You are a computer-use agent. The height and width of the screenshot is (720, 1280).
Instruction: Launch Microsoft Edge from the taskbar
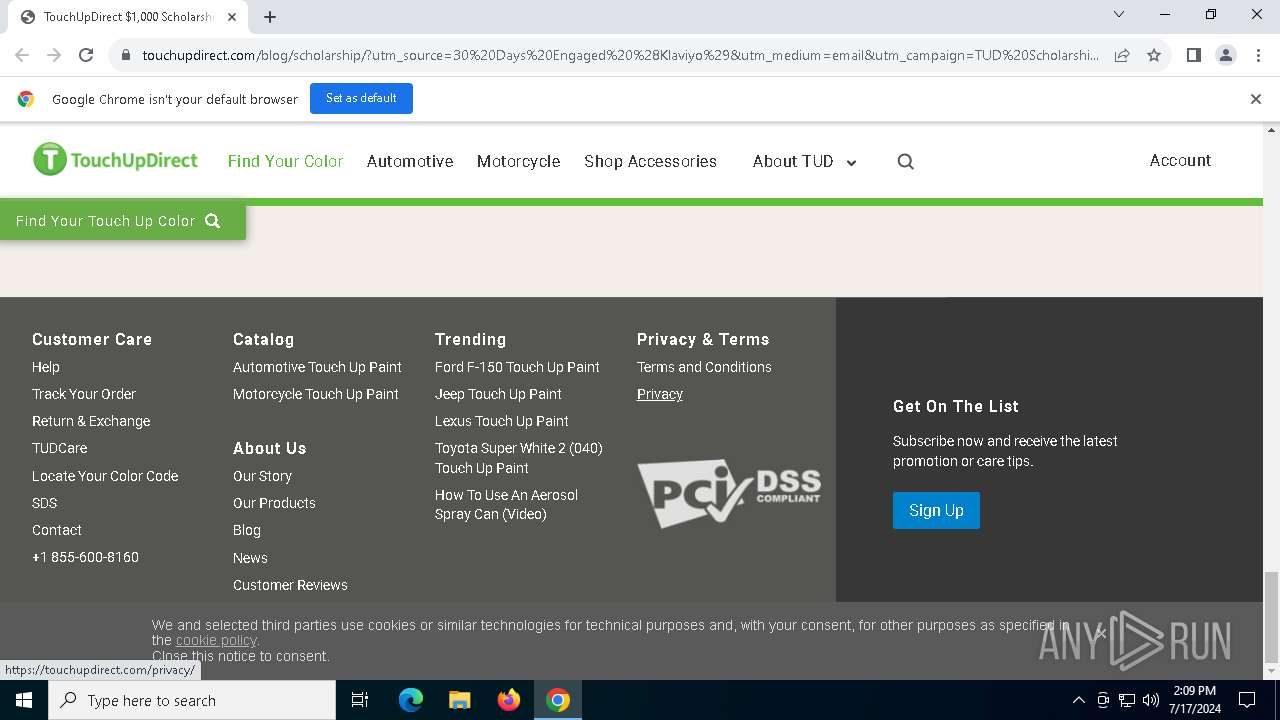[411, 700]
